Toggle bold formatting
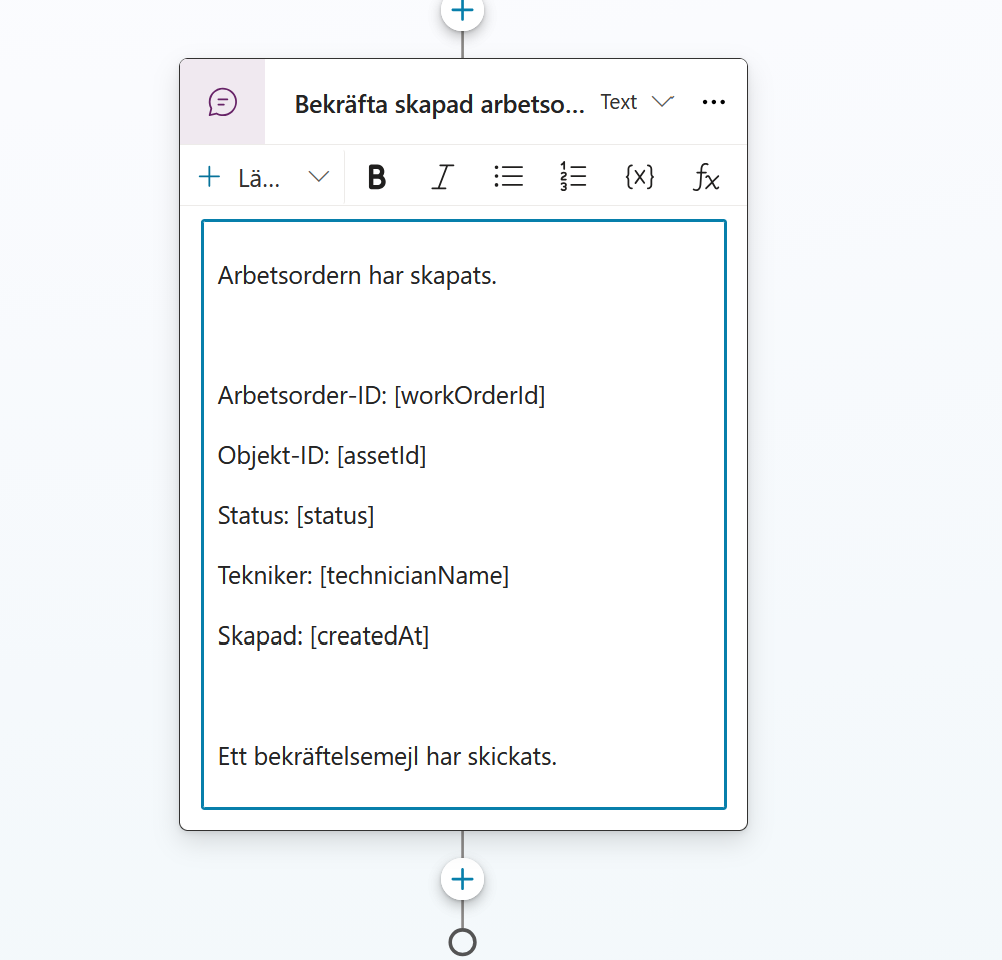The width and height of the screenshot is (1002, 960). coord(377,177)
